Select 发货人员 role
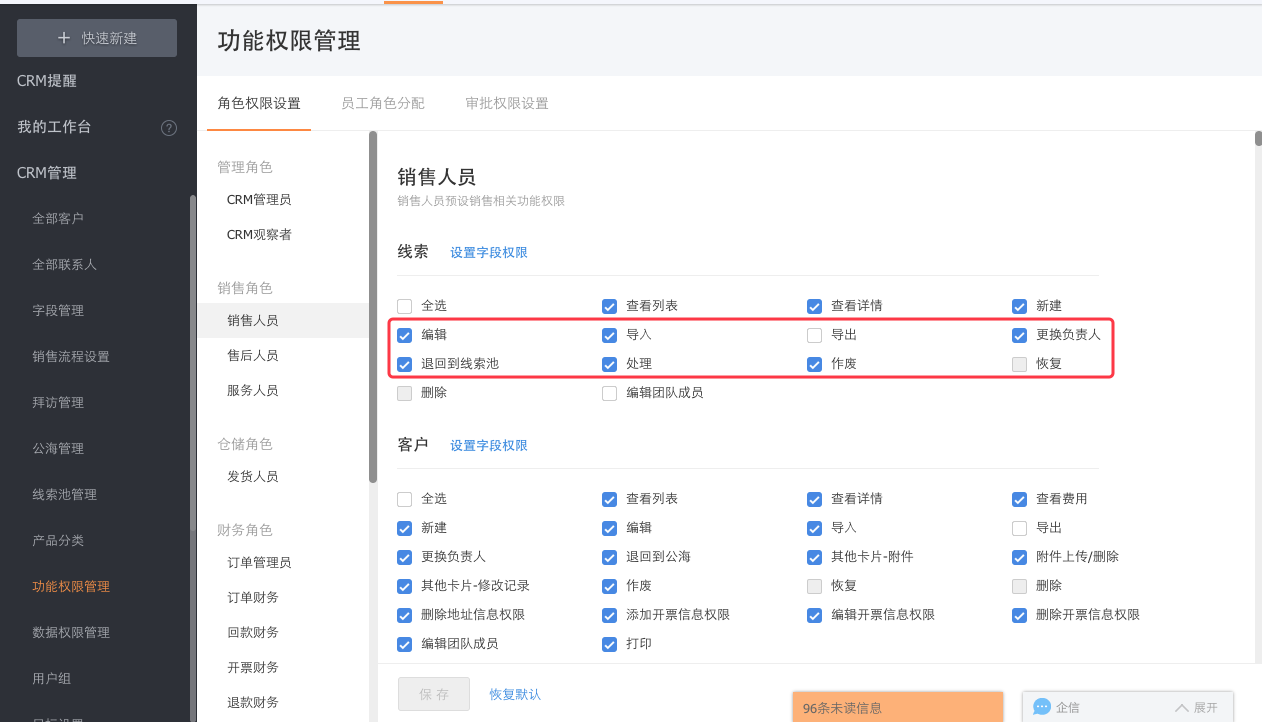The image size is (1262, 722). point(253,477)
